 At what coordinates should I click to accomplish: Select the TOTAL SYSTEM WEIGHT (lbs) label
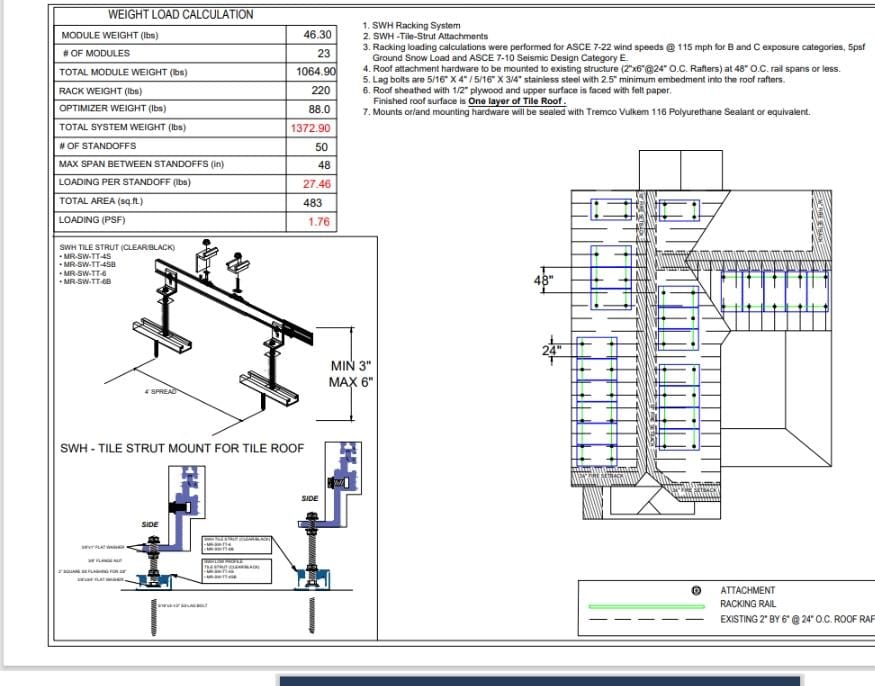tap(122, 127)
